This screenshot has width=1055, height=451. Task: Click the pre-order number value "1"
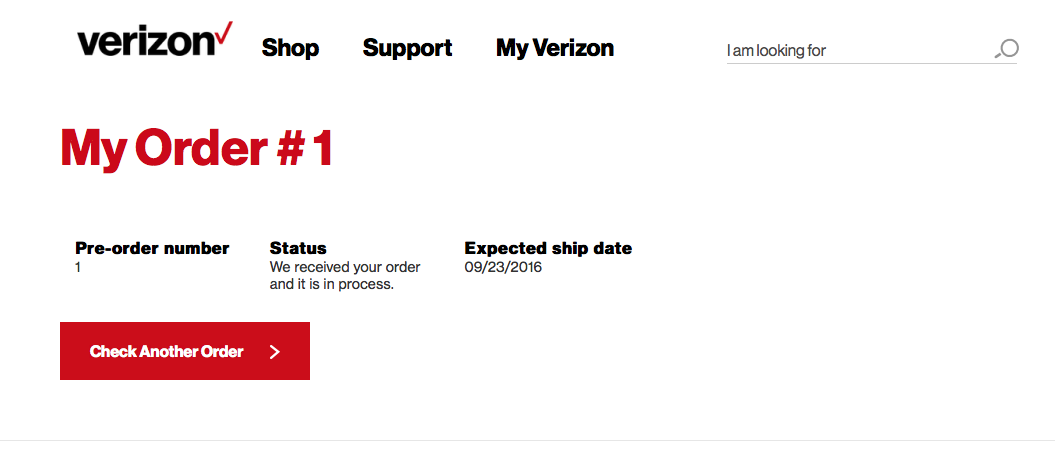pyautogui.click(x=79, y=268)
